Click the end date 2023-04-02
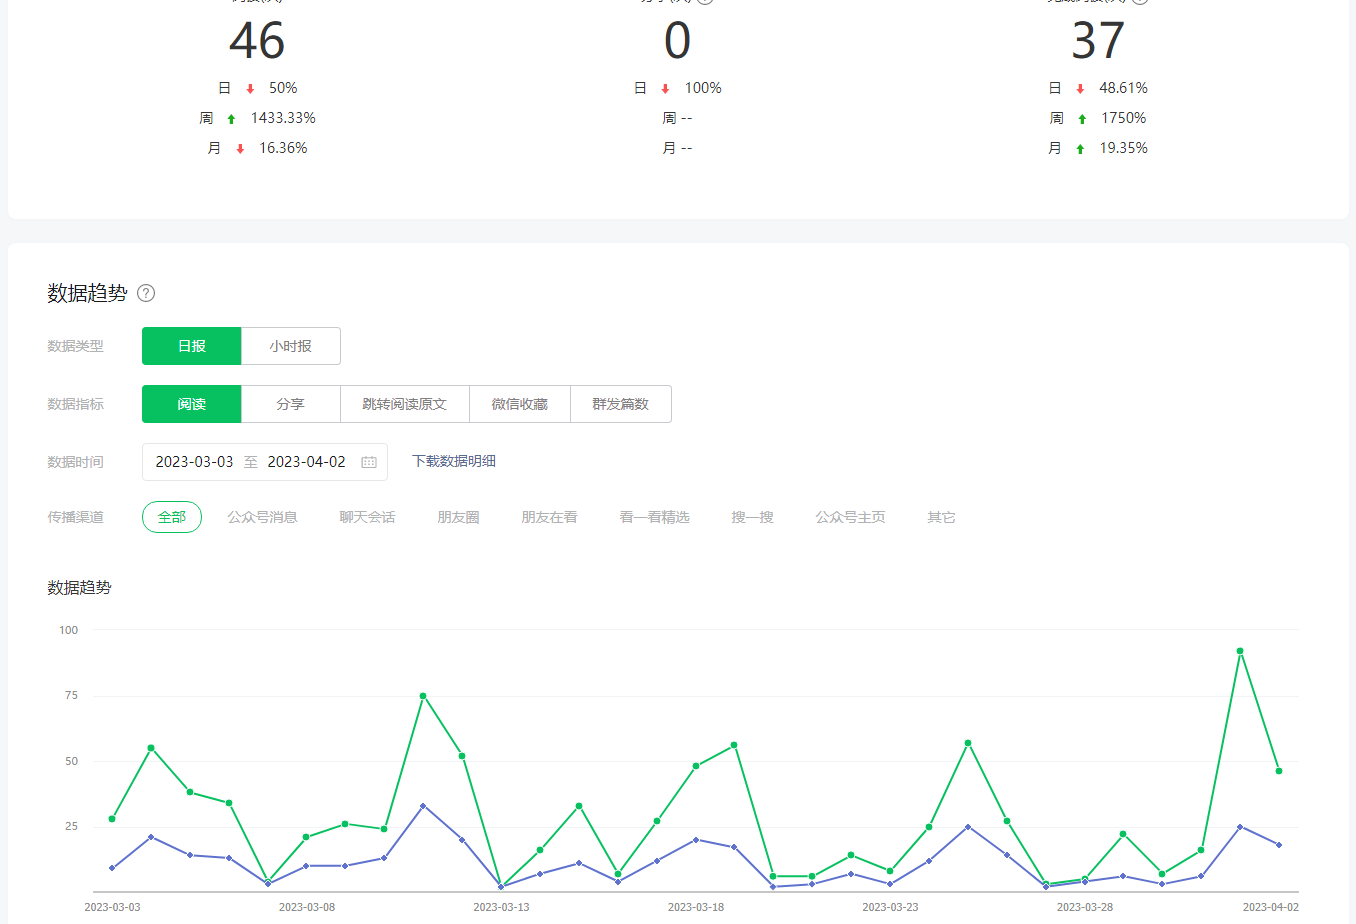The width and height of the screenshot is (1356, 924). click(x=306, y=462)
